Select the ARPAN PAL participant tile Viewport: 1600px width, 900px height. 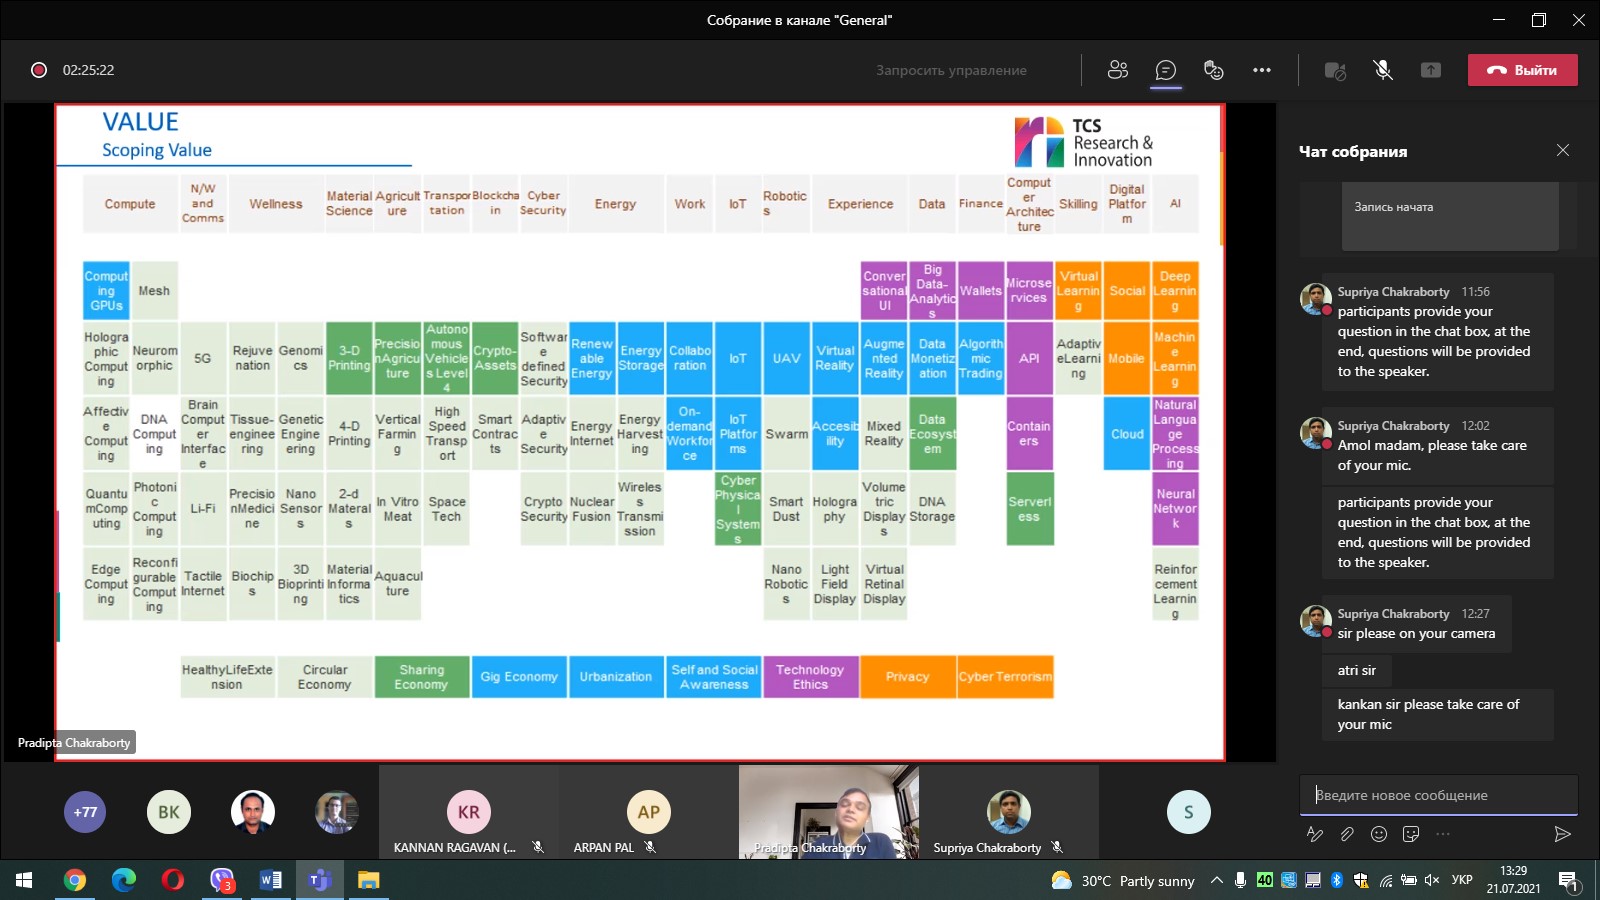[x=649, y=812]
